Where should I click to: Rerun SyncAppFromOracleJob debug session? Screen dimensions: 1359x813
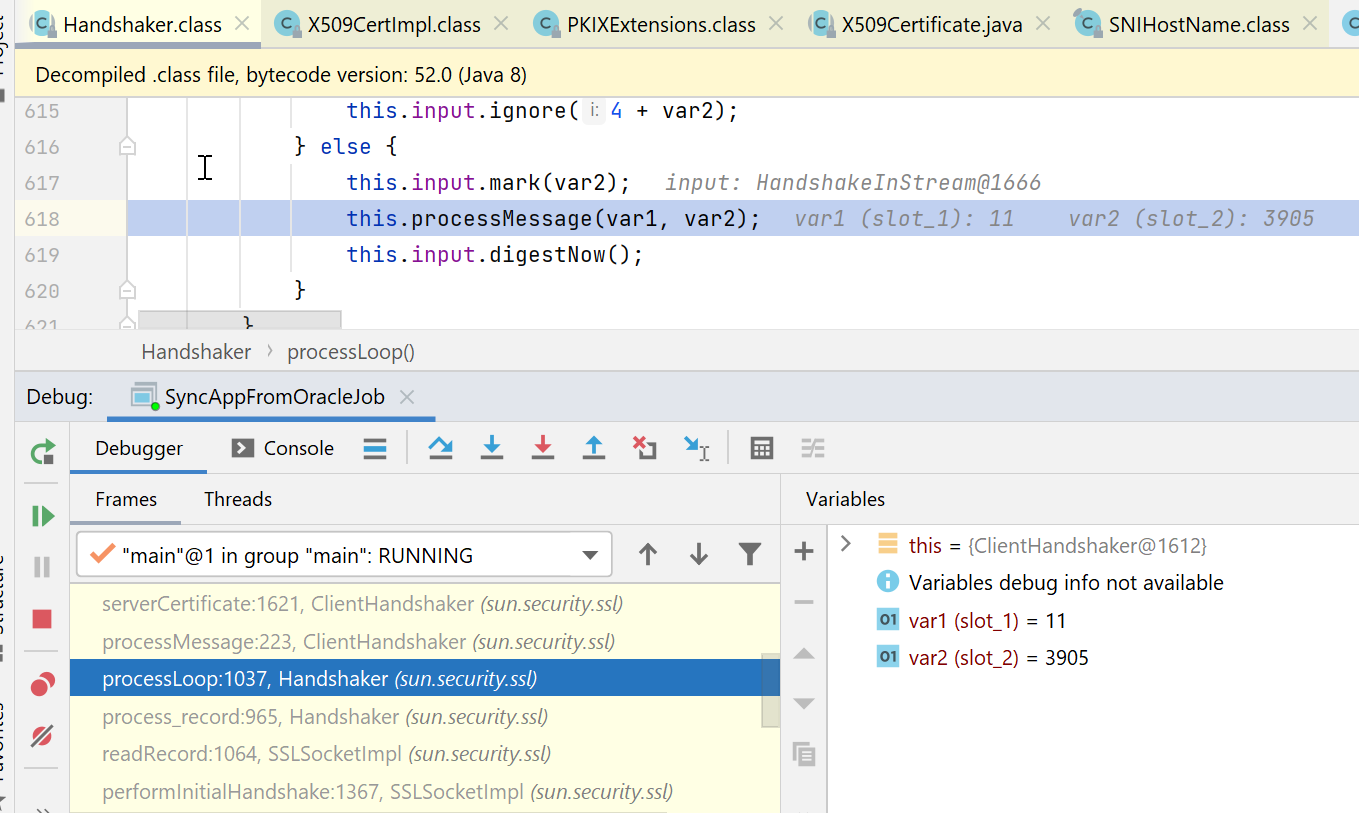coord(42,452)
